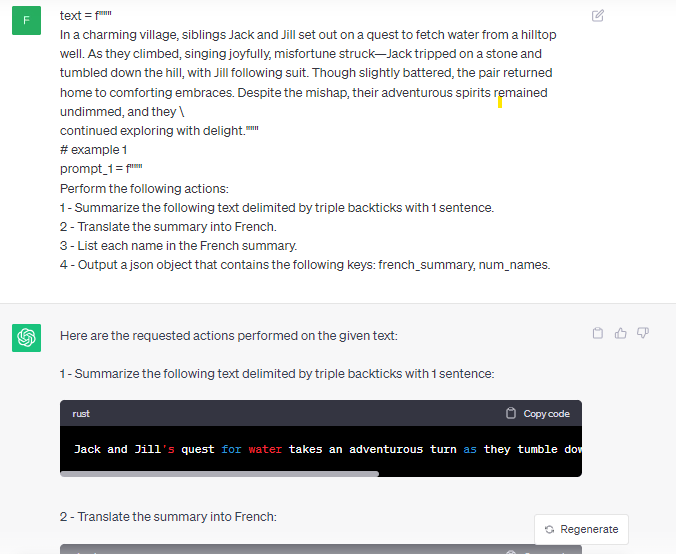Copy the assistant response with clipboard icon

pyautogui.click(x=598, y=333)
